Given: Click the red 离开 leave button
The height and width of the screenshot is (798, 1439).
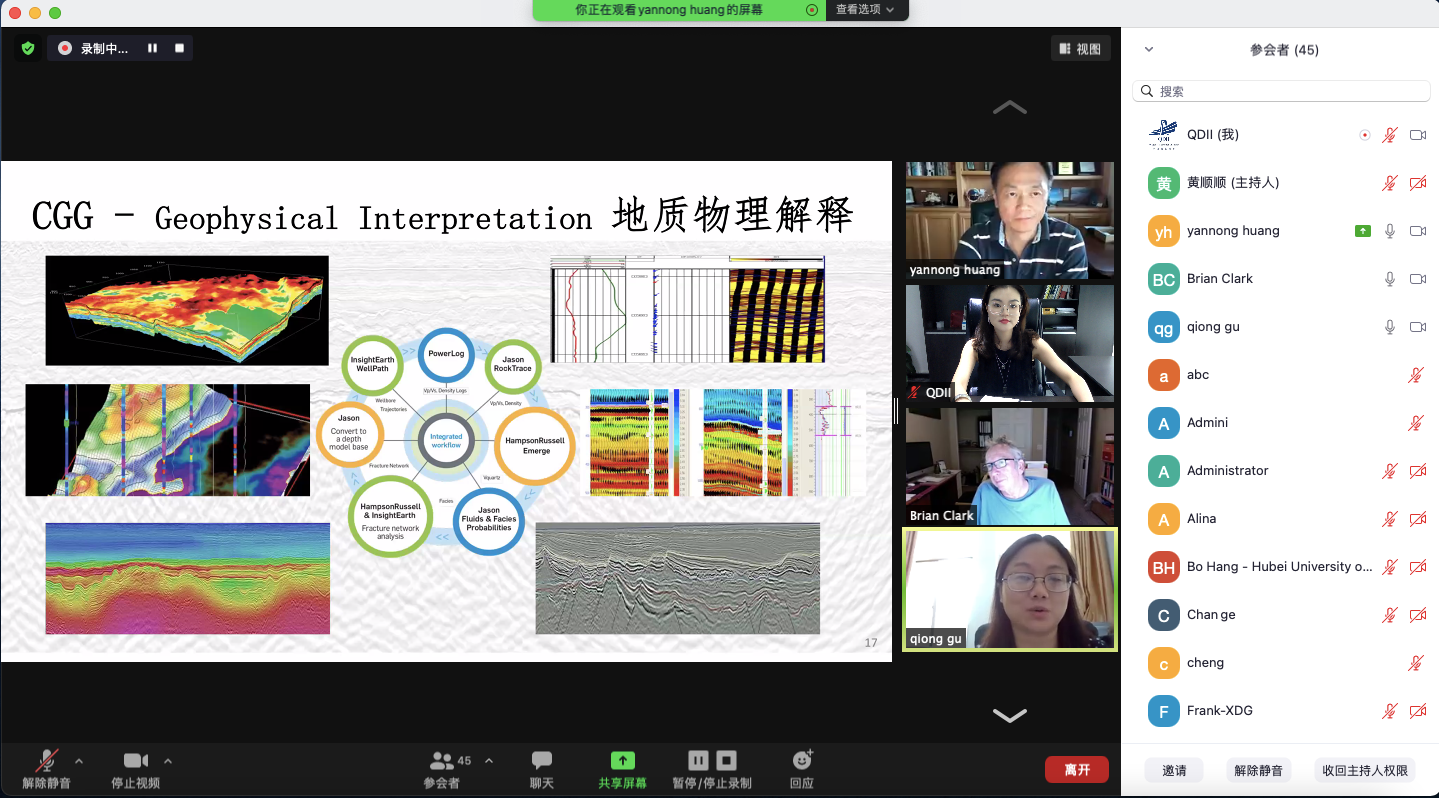Looking at the screenshot, I should (1077, 769).
